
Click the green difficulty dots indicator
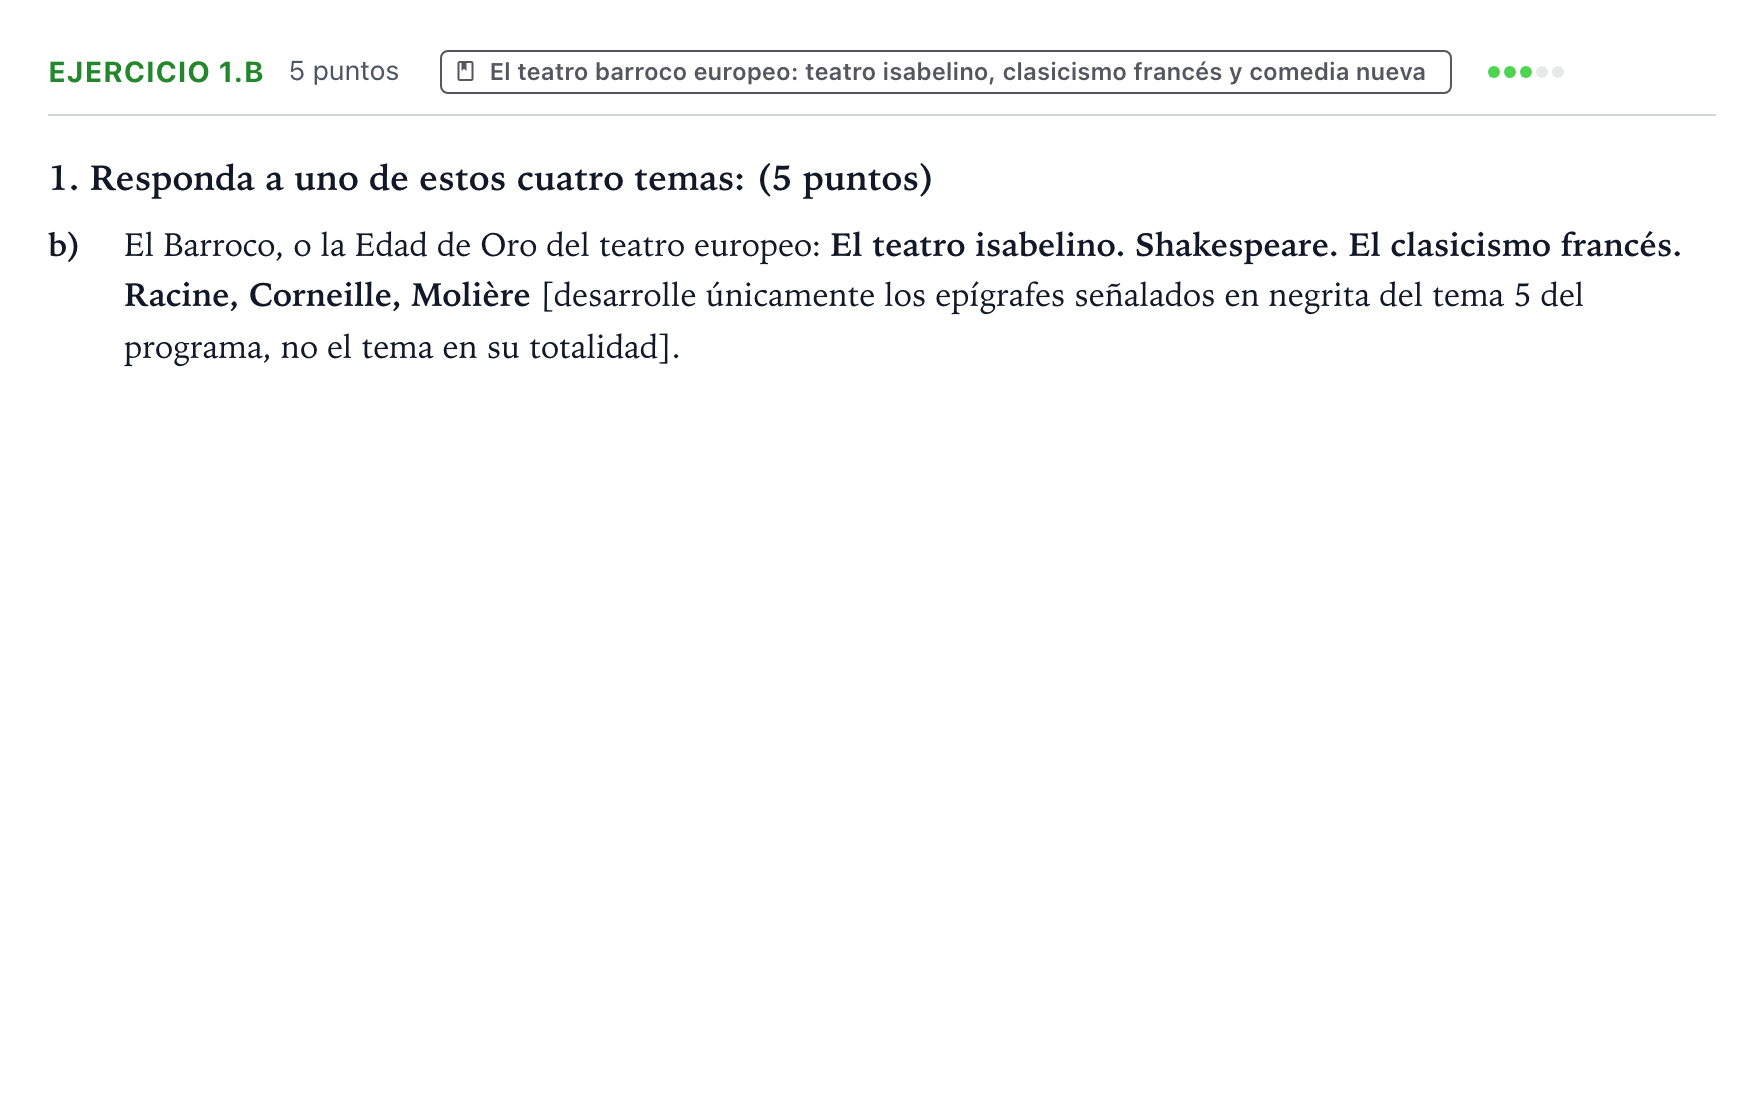1525,72
